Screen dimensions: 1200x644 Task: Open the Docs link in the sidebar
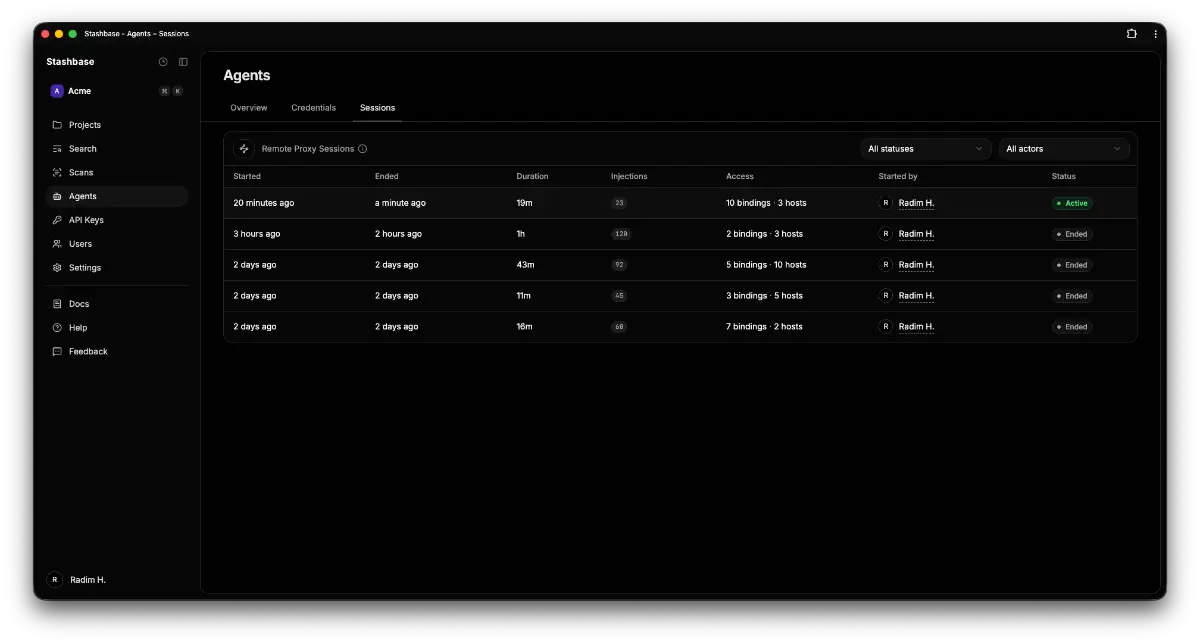117,304
